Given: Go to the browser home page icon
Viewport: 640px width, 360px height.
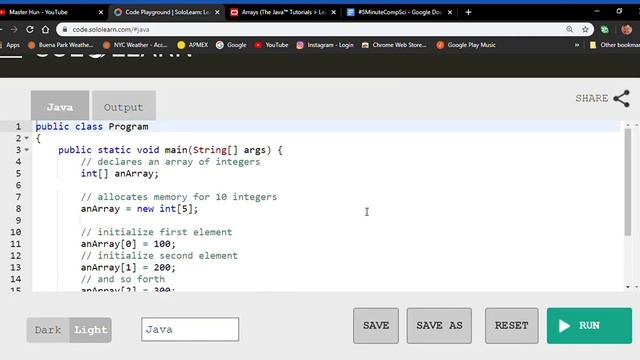Looking at the screenshot, I should click(45, 29).
